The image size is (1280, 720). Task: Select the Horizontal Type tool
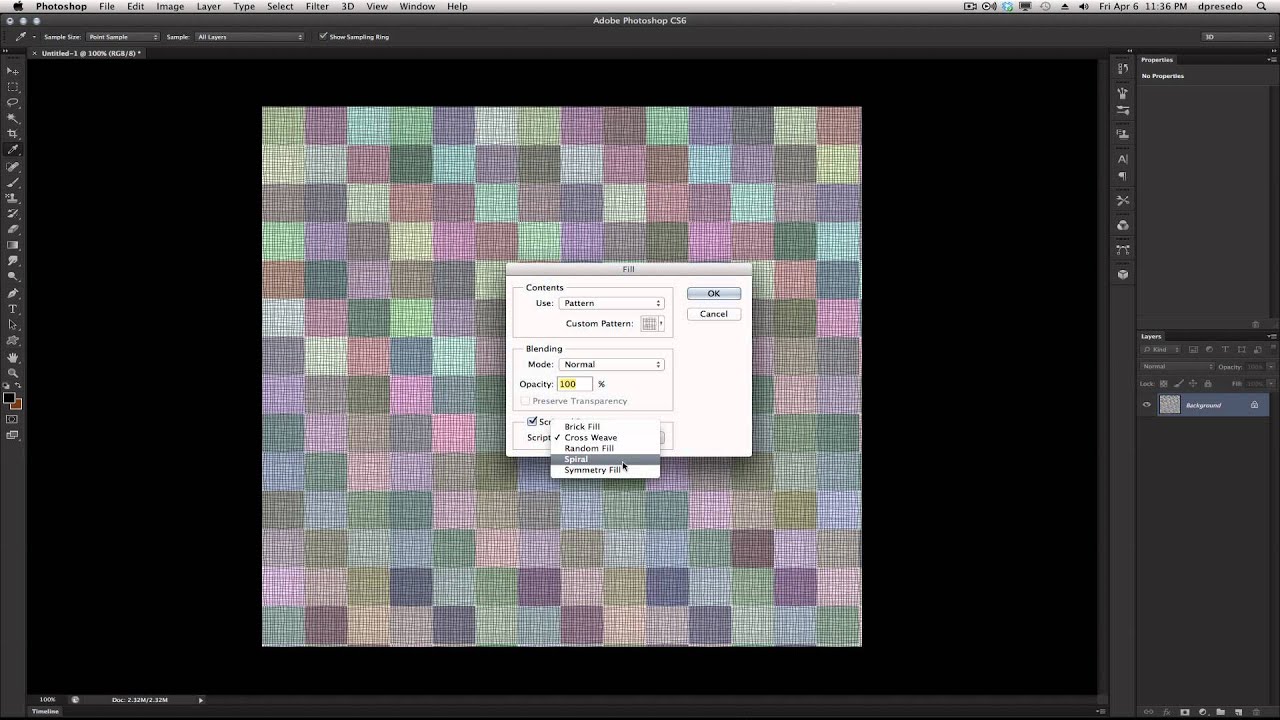click(x=13, y=309)
